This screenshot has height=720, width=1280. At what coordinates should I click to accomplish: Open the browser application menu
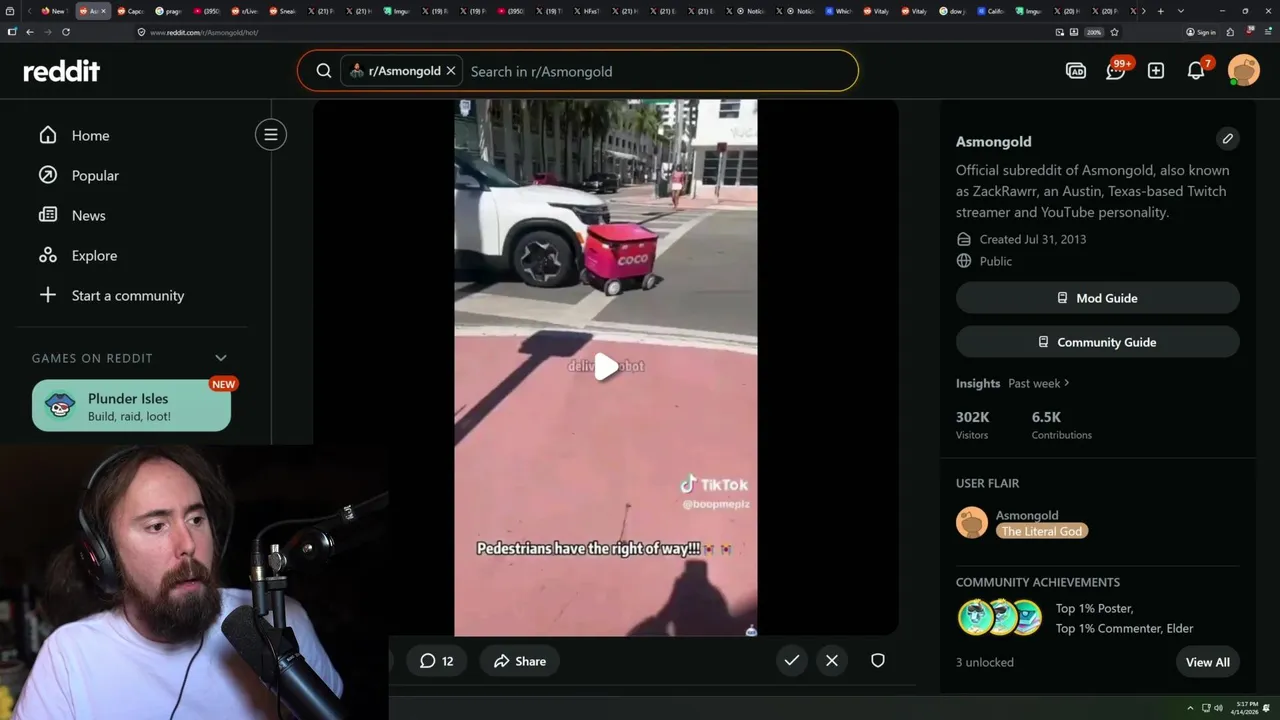[x=1268, y=32]
